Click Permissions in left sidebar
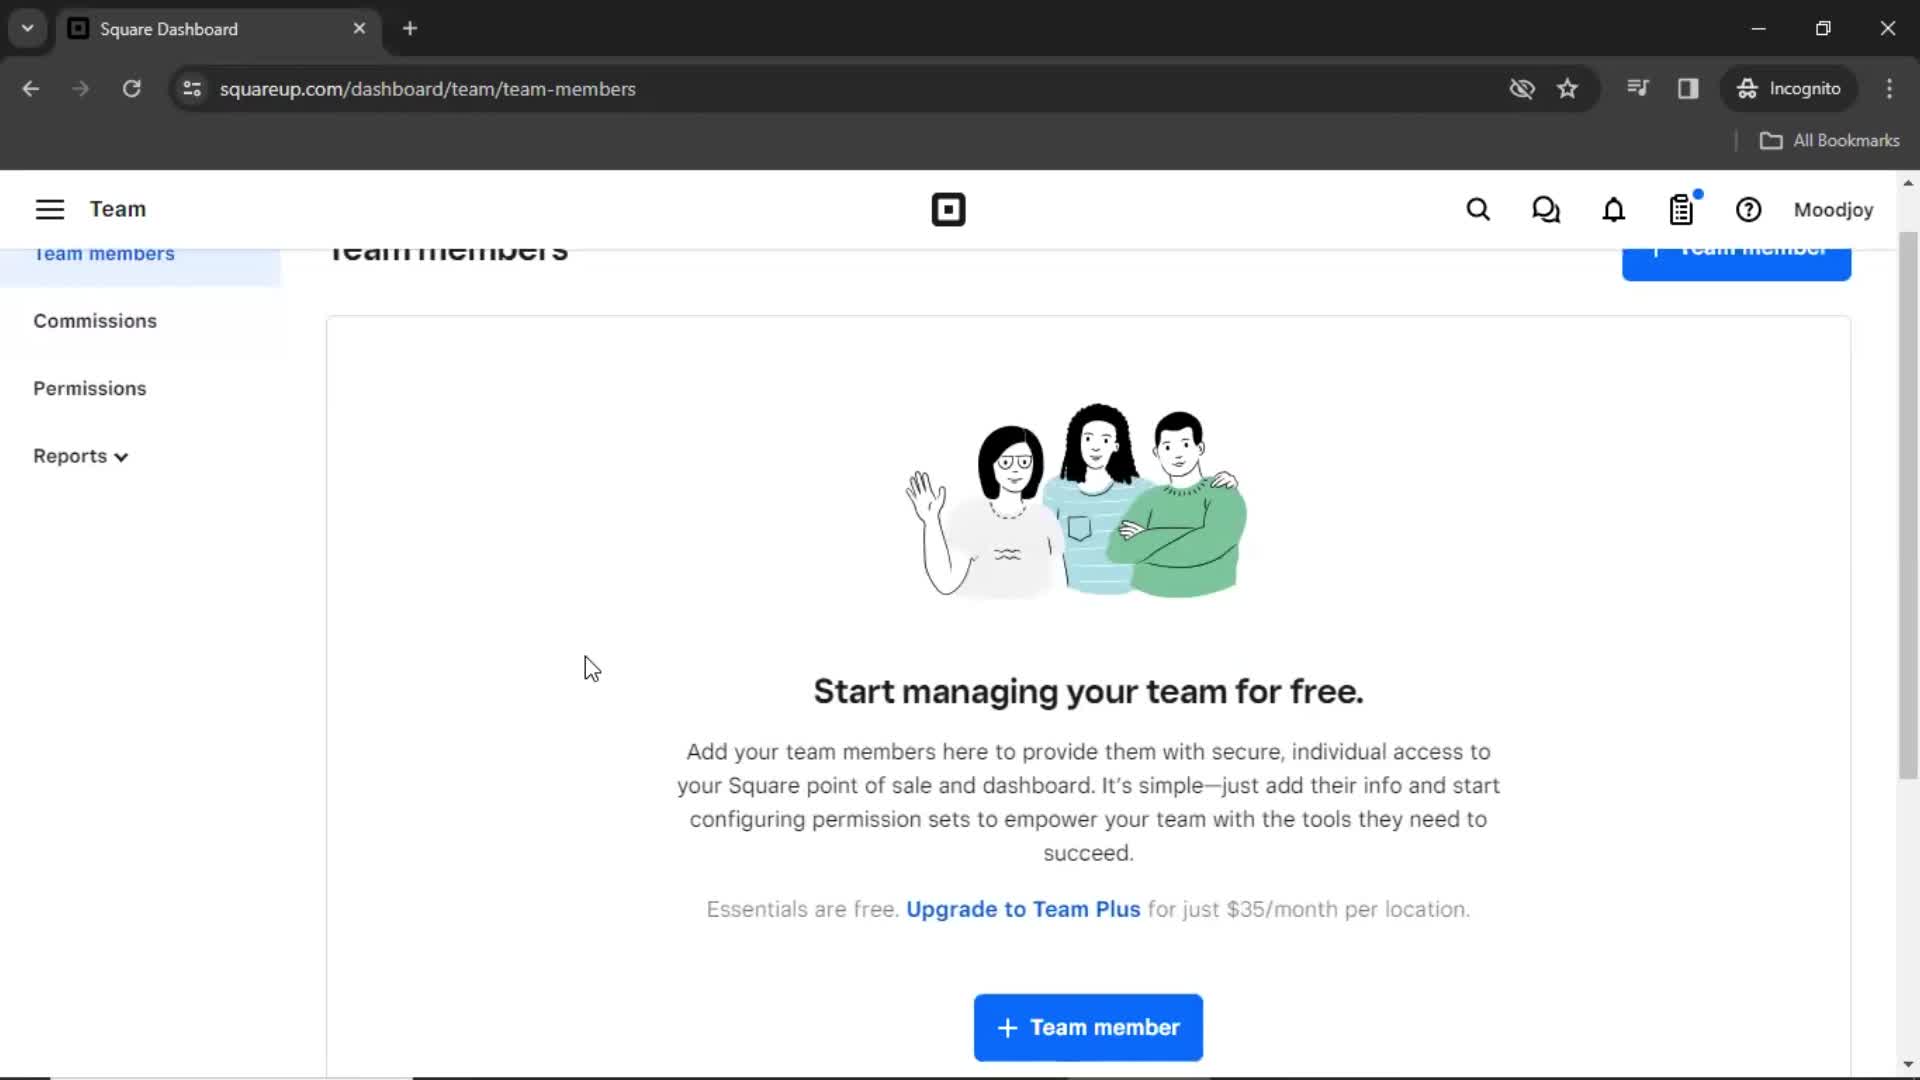The width and height of the screenshot is (1920, 1080). pos(88,388)
